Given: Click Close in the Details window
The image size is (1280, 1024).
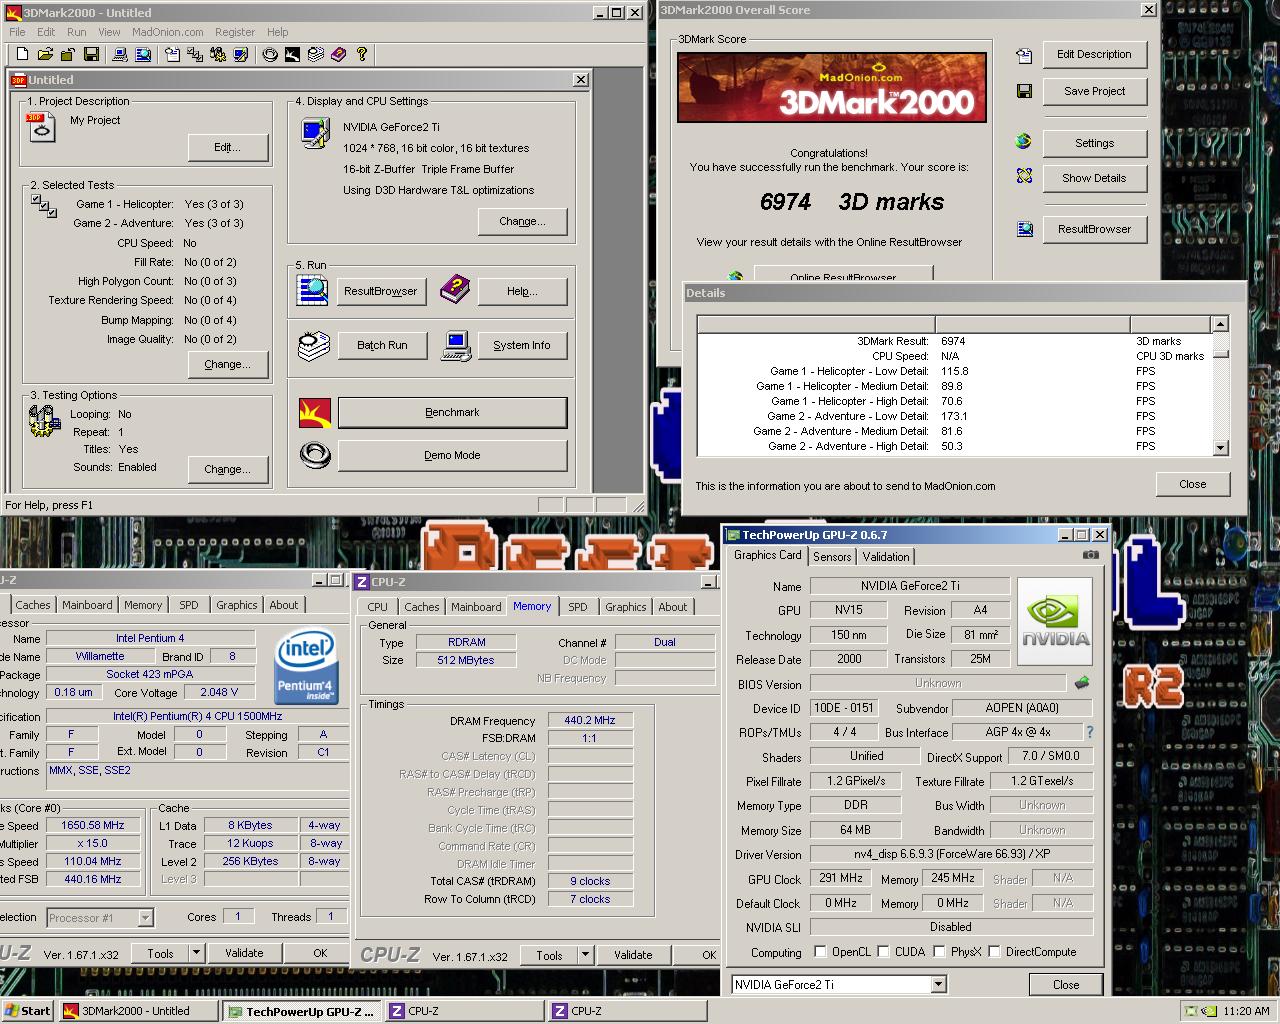Looking at the screenshot, I should pos(1193,484).
